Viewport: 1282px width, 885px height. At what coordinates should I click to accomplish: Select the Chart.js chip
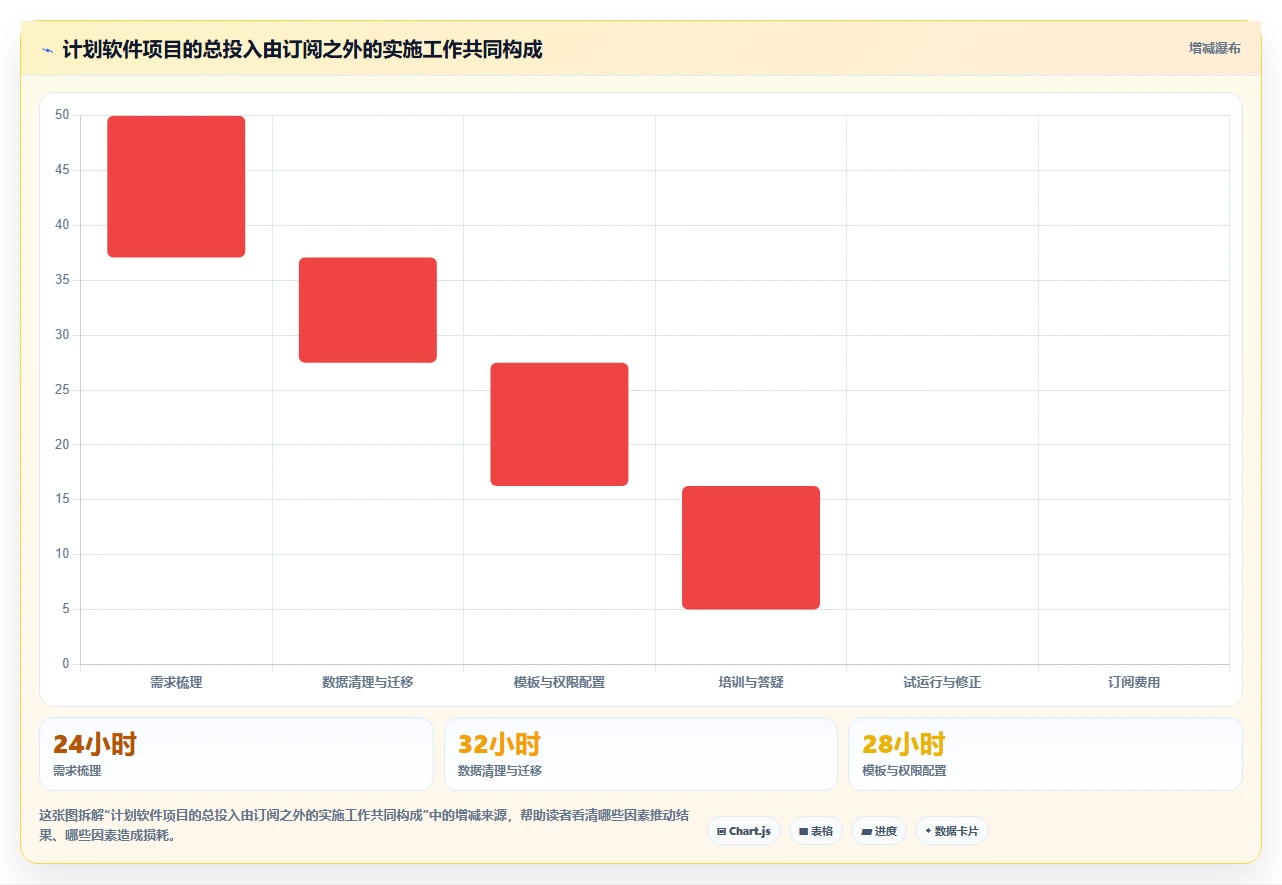(744, 831)
